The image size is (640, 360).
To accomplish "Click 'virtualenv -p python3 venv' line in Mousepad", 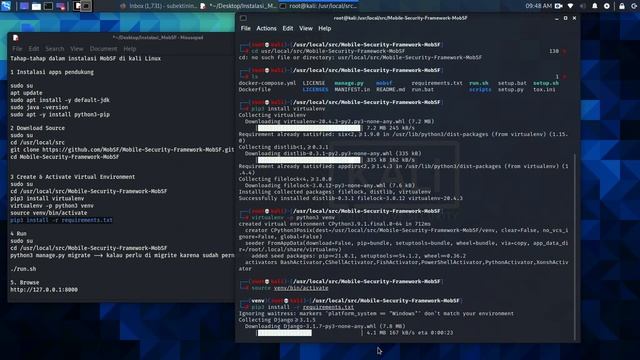I will tap(52, 206).
